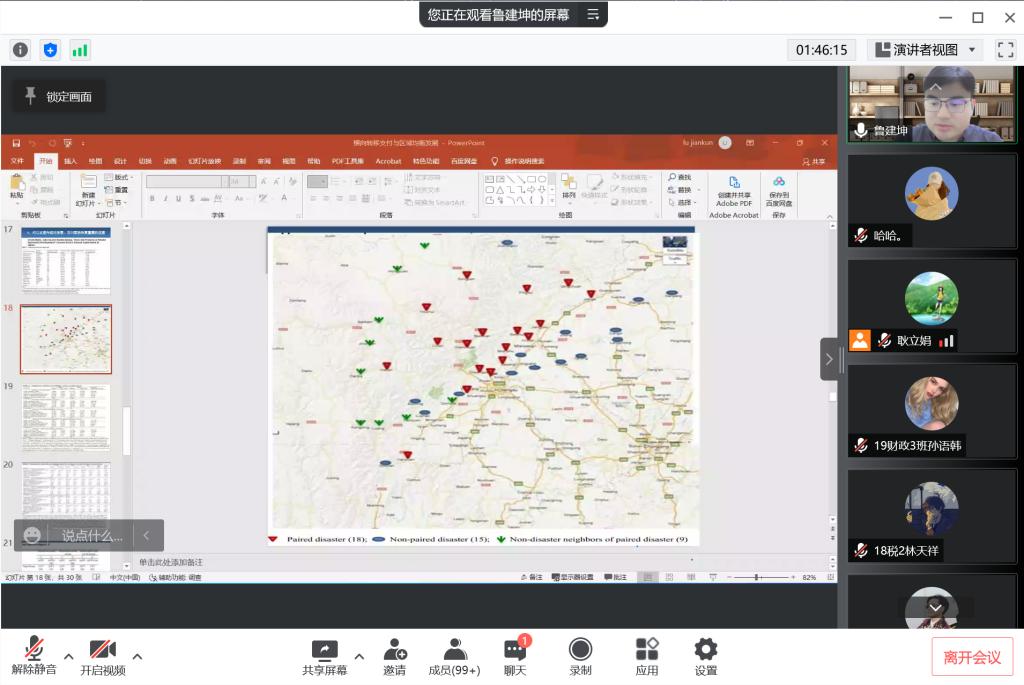
Task: Open the screen sharing banner menu icon
Action: (x=593, y=14)
